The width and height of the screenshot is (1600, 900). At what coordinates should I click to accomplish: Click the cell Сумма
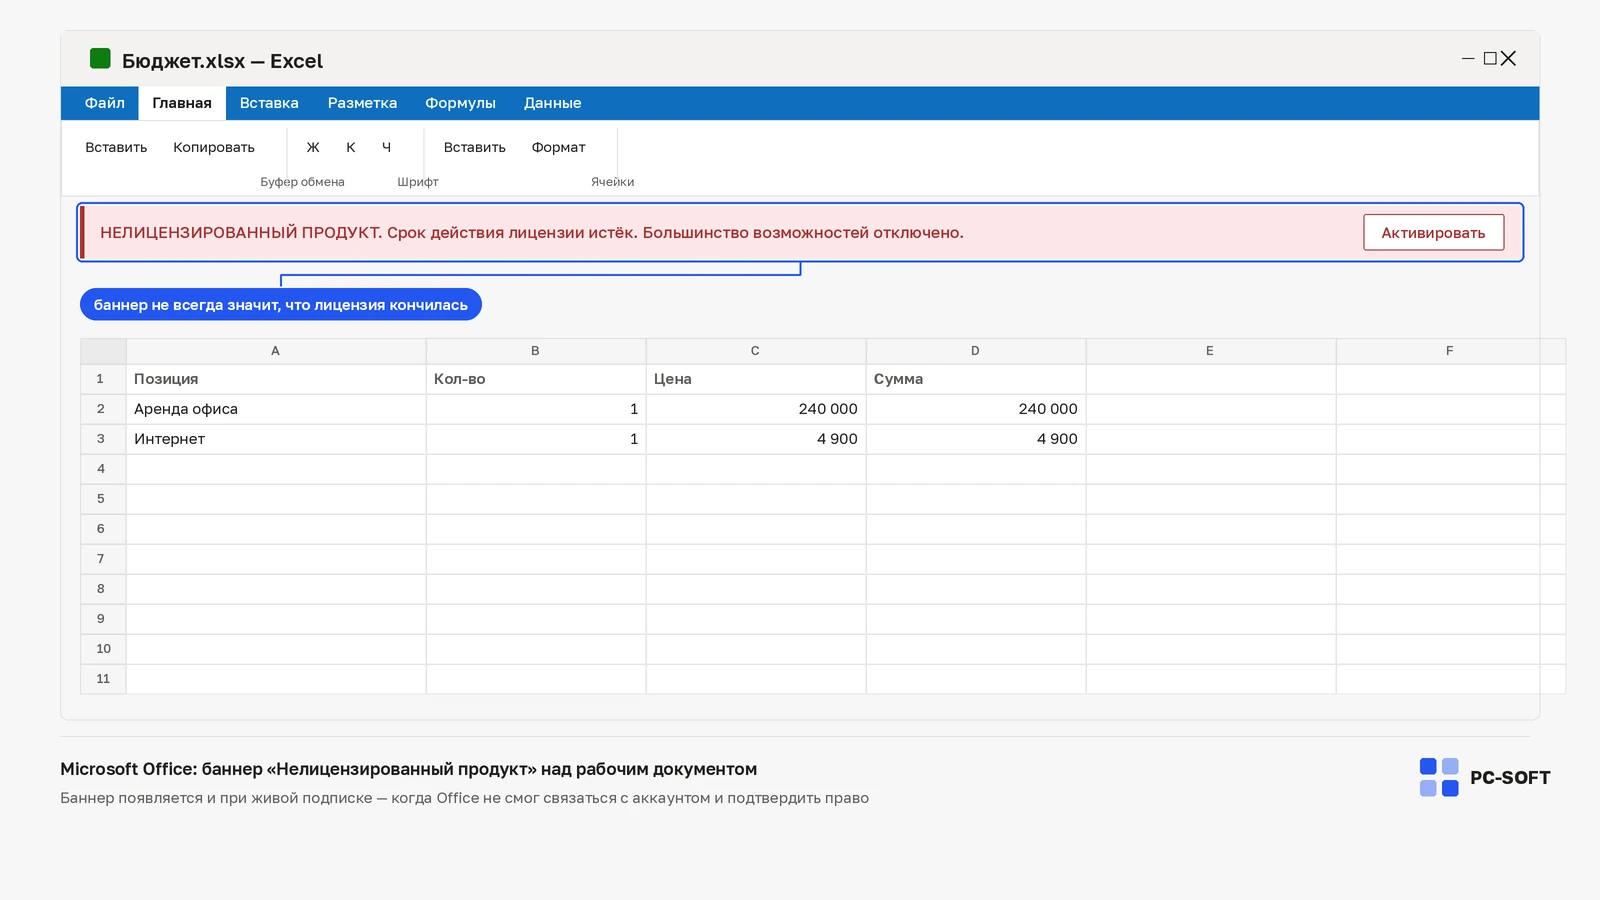[x=976, y=379]
